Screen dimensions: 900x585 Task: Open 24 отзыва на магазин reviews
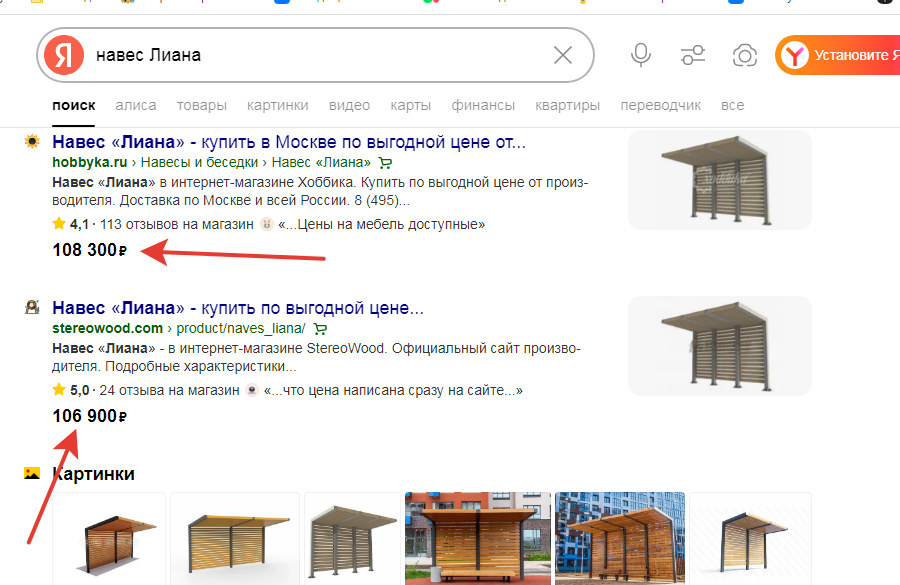click(169, 390)
